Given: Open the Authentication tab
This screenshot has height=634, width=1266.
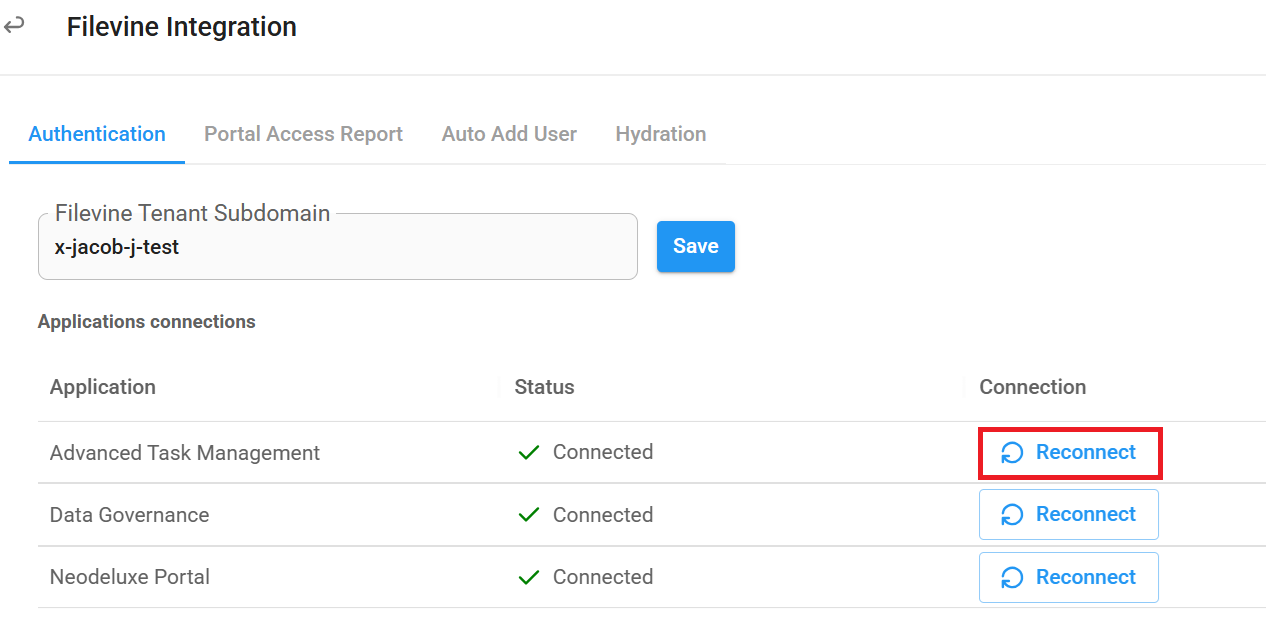Looking at the screenshot, I should 97,134.
